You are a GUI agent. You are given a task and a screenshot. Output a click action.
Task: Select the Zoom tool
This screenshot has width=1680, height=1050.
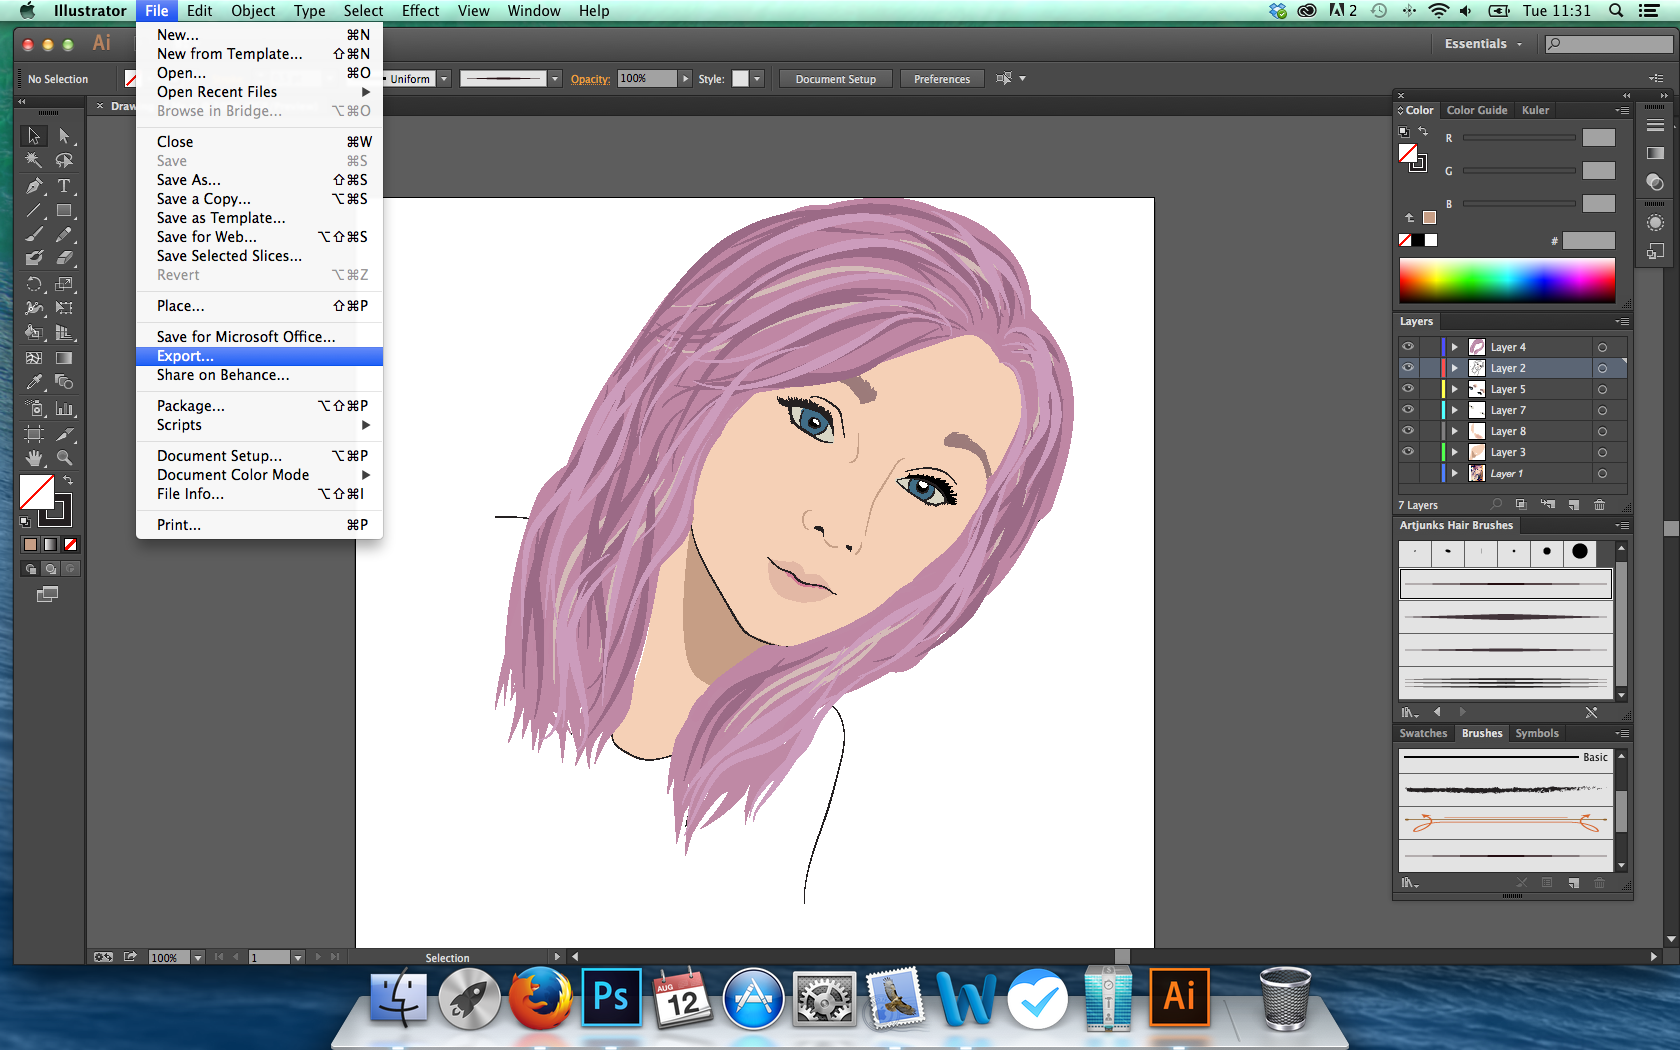64,458
